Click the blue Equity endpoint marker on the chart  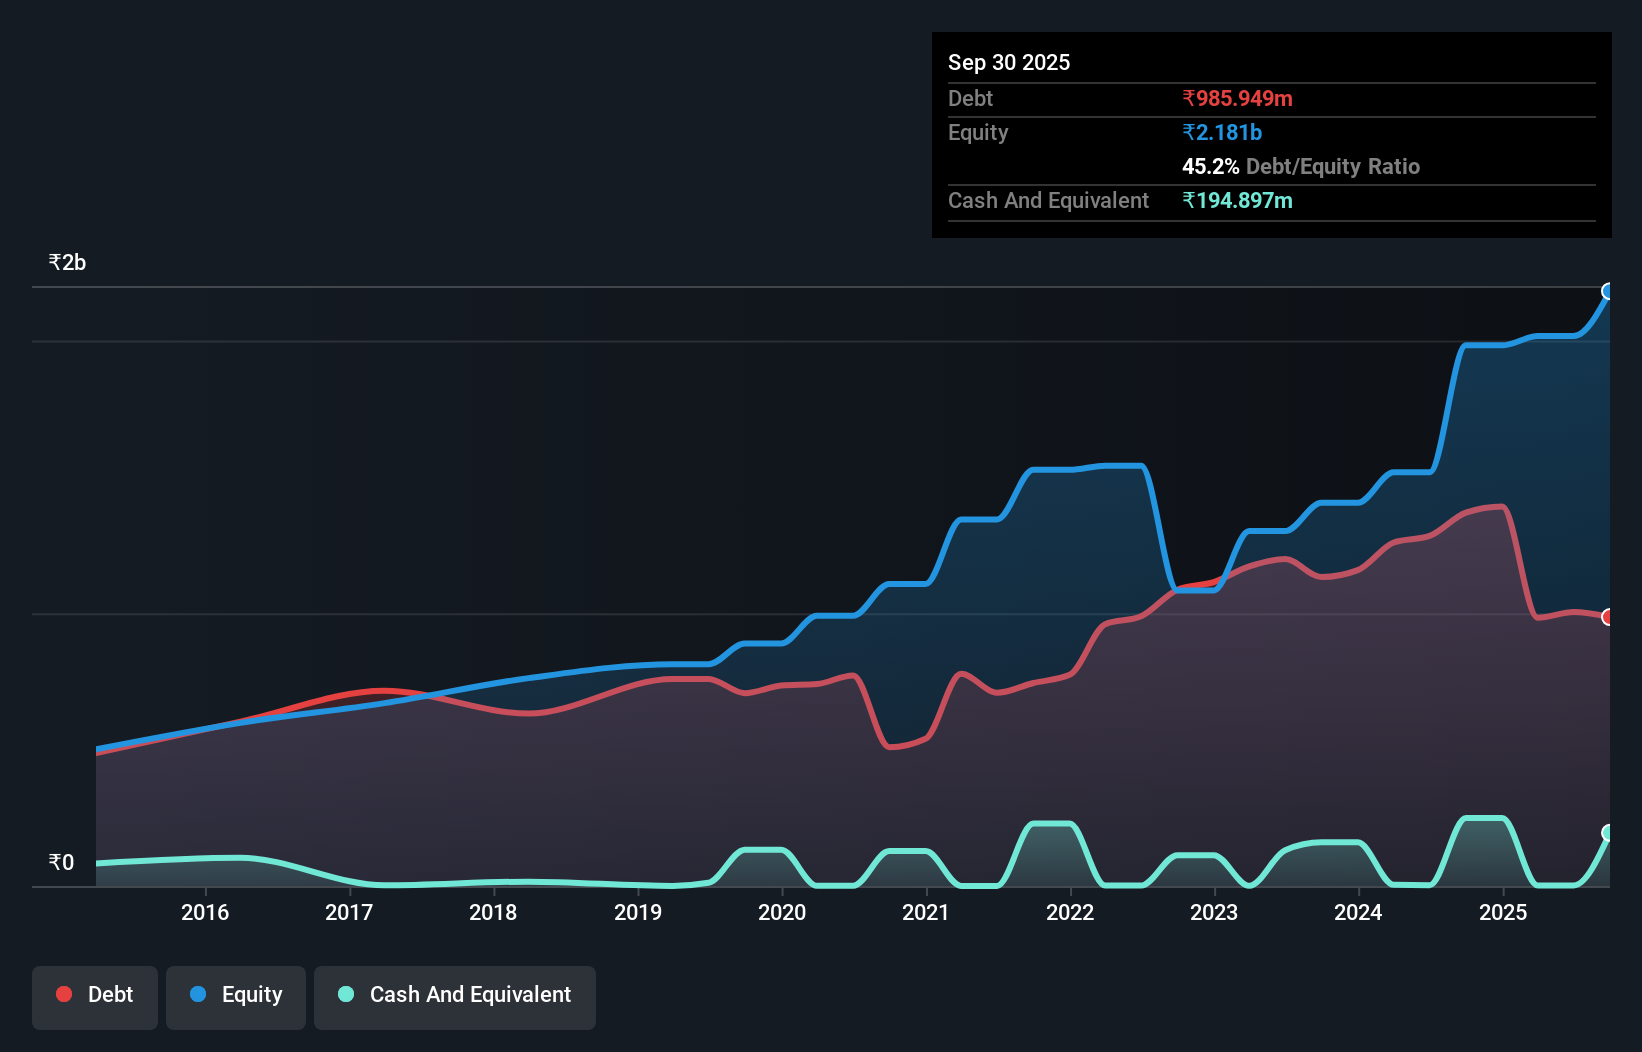(1609, 292)
